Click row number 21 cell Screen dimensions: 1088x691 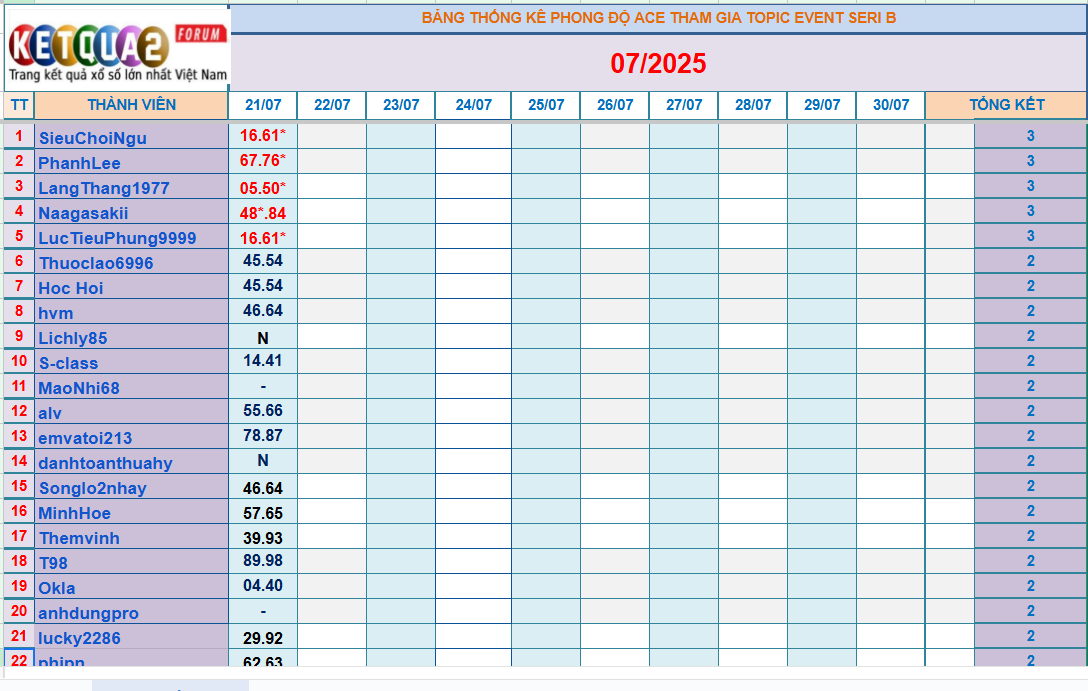[19, 635]
